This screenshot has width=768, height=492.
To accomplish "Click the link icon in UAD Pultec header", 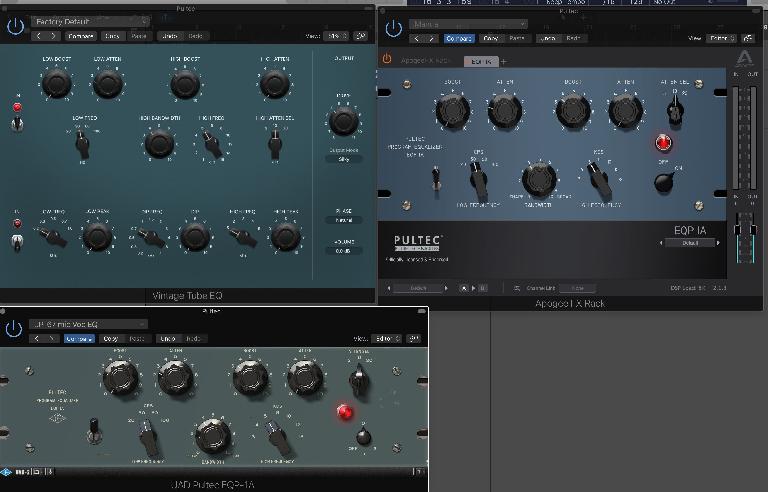I will tap(414, 339).
